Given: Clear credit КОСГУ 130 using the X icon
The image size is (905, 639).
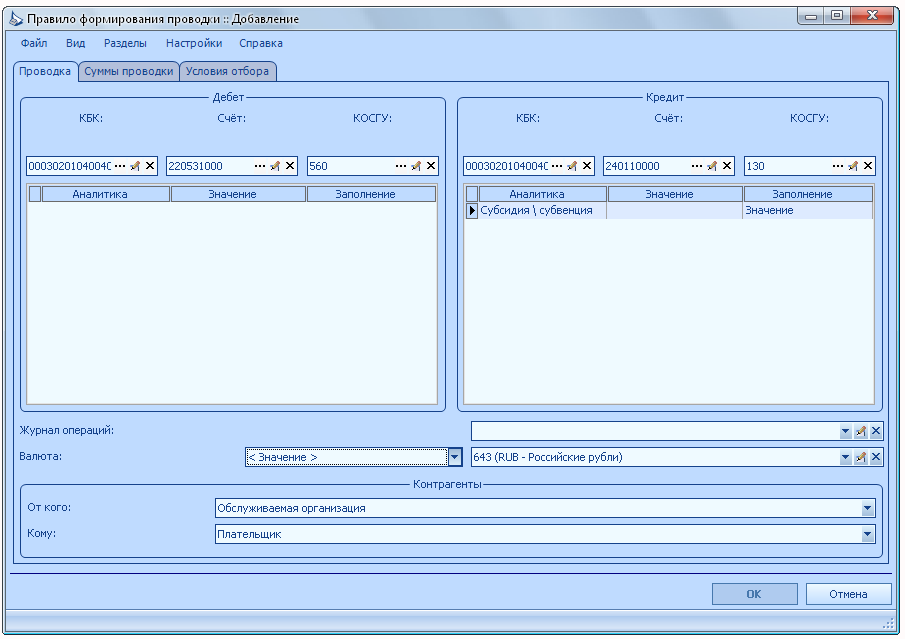Looking at the screenshot, I should click(x=868, y=166).
